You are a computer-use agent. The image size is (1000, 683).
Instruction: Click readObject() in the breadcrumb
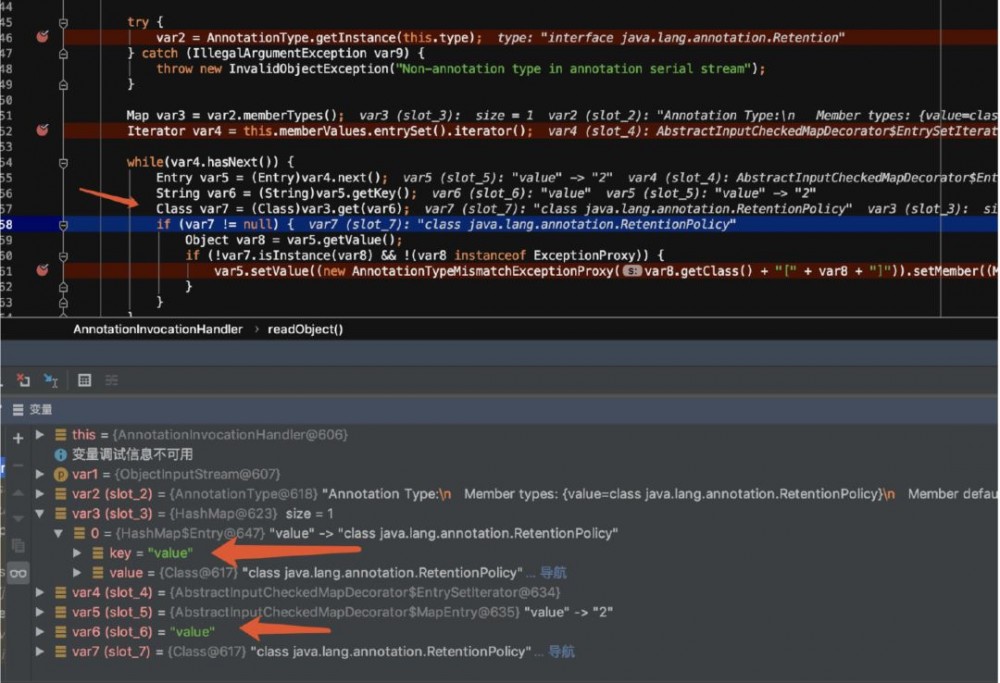tap(305, 330)
